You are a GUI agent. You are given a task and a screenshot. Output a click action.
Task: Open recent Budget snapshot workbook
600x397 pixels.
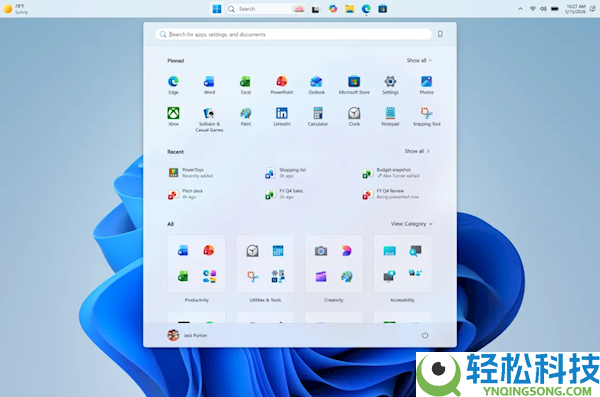tap(391, 173)
